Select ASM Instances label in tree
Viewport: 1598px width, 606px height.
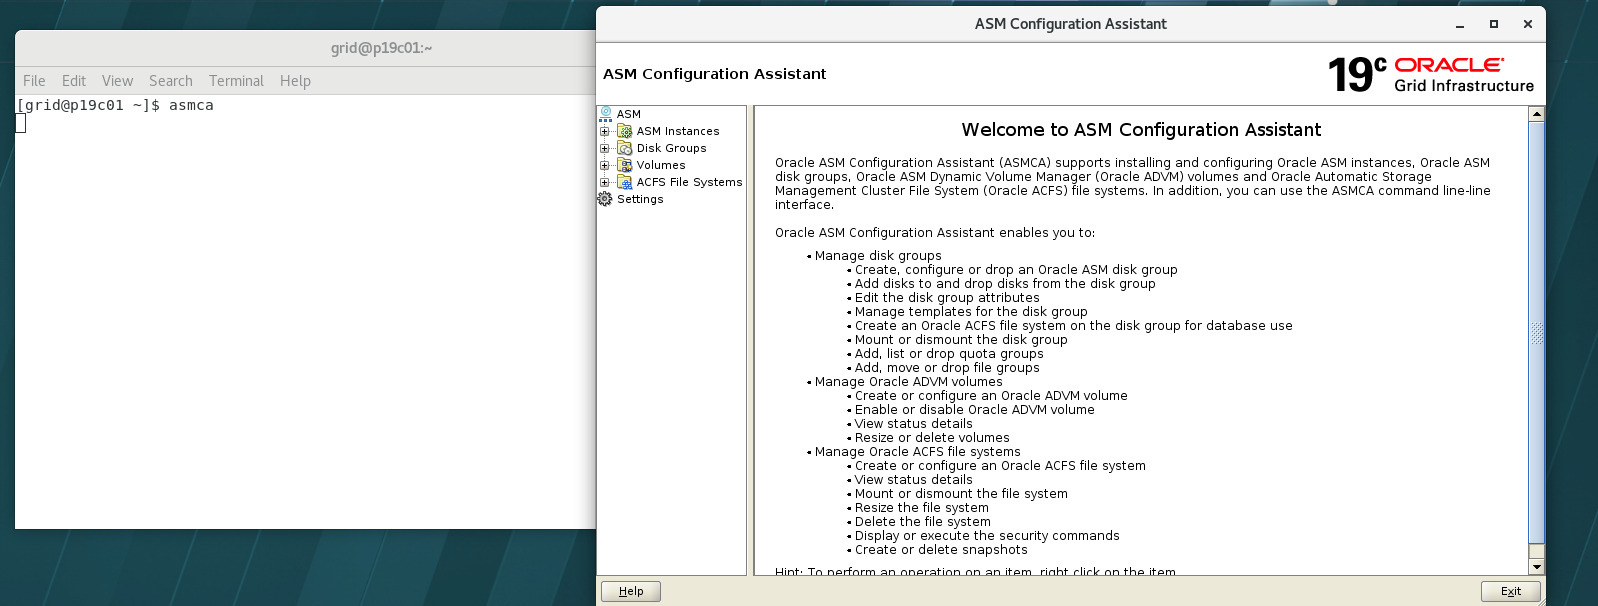[678, 131]
